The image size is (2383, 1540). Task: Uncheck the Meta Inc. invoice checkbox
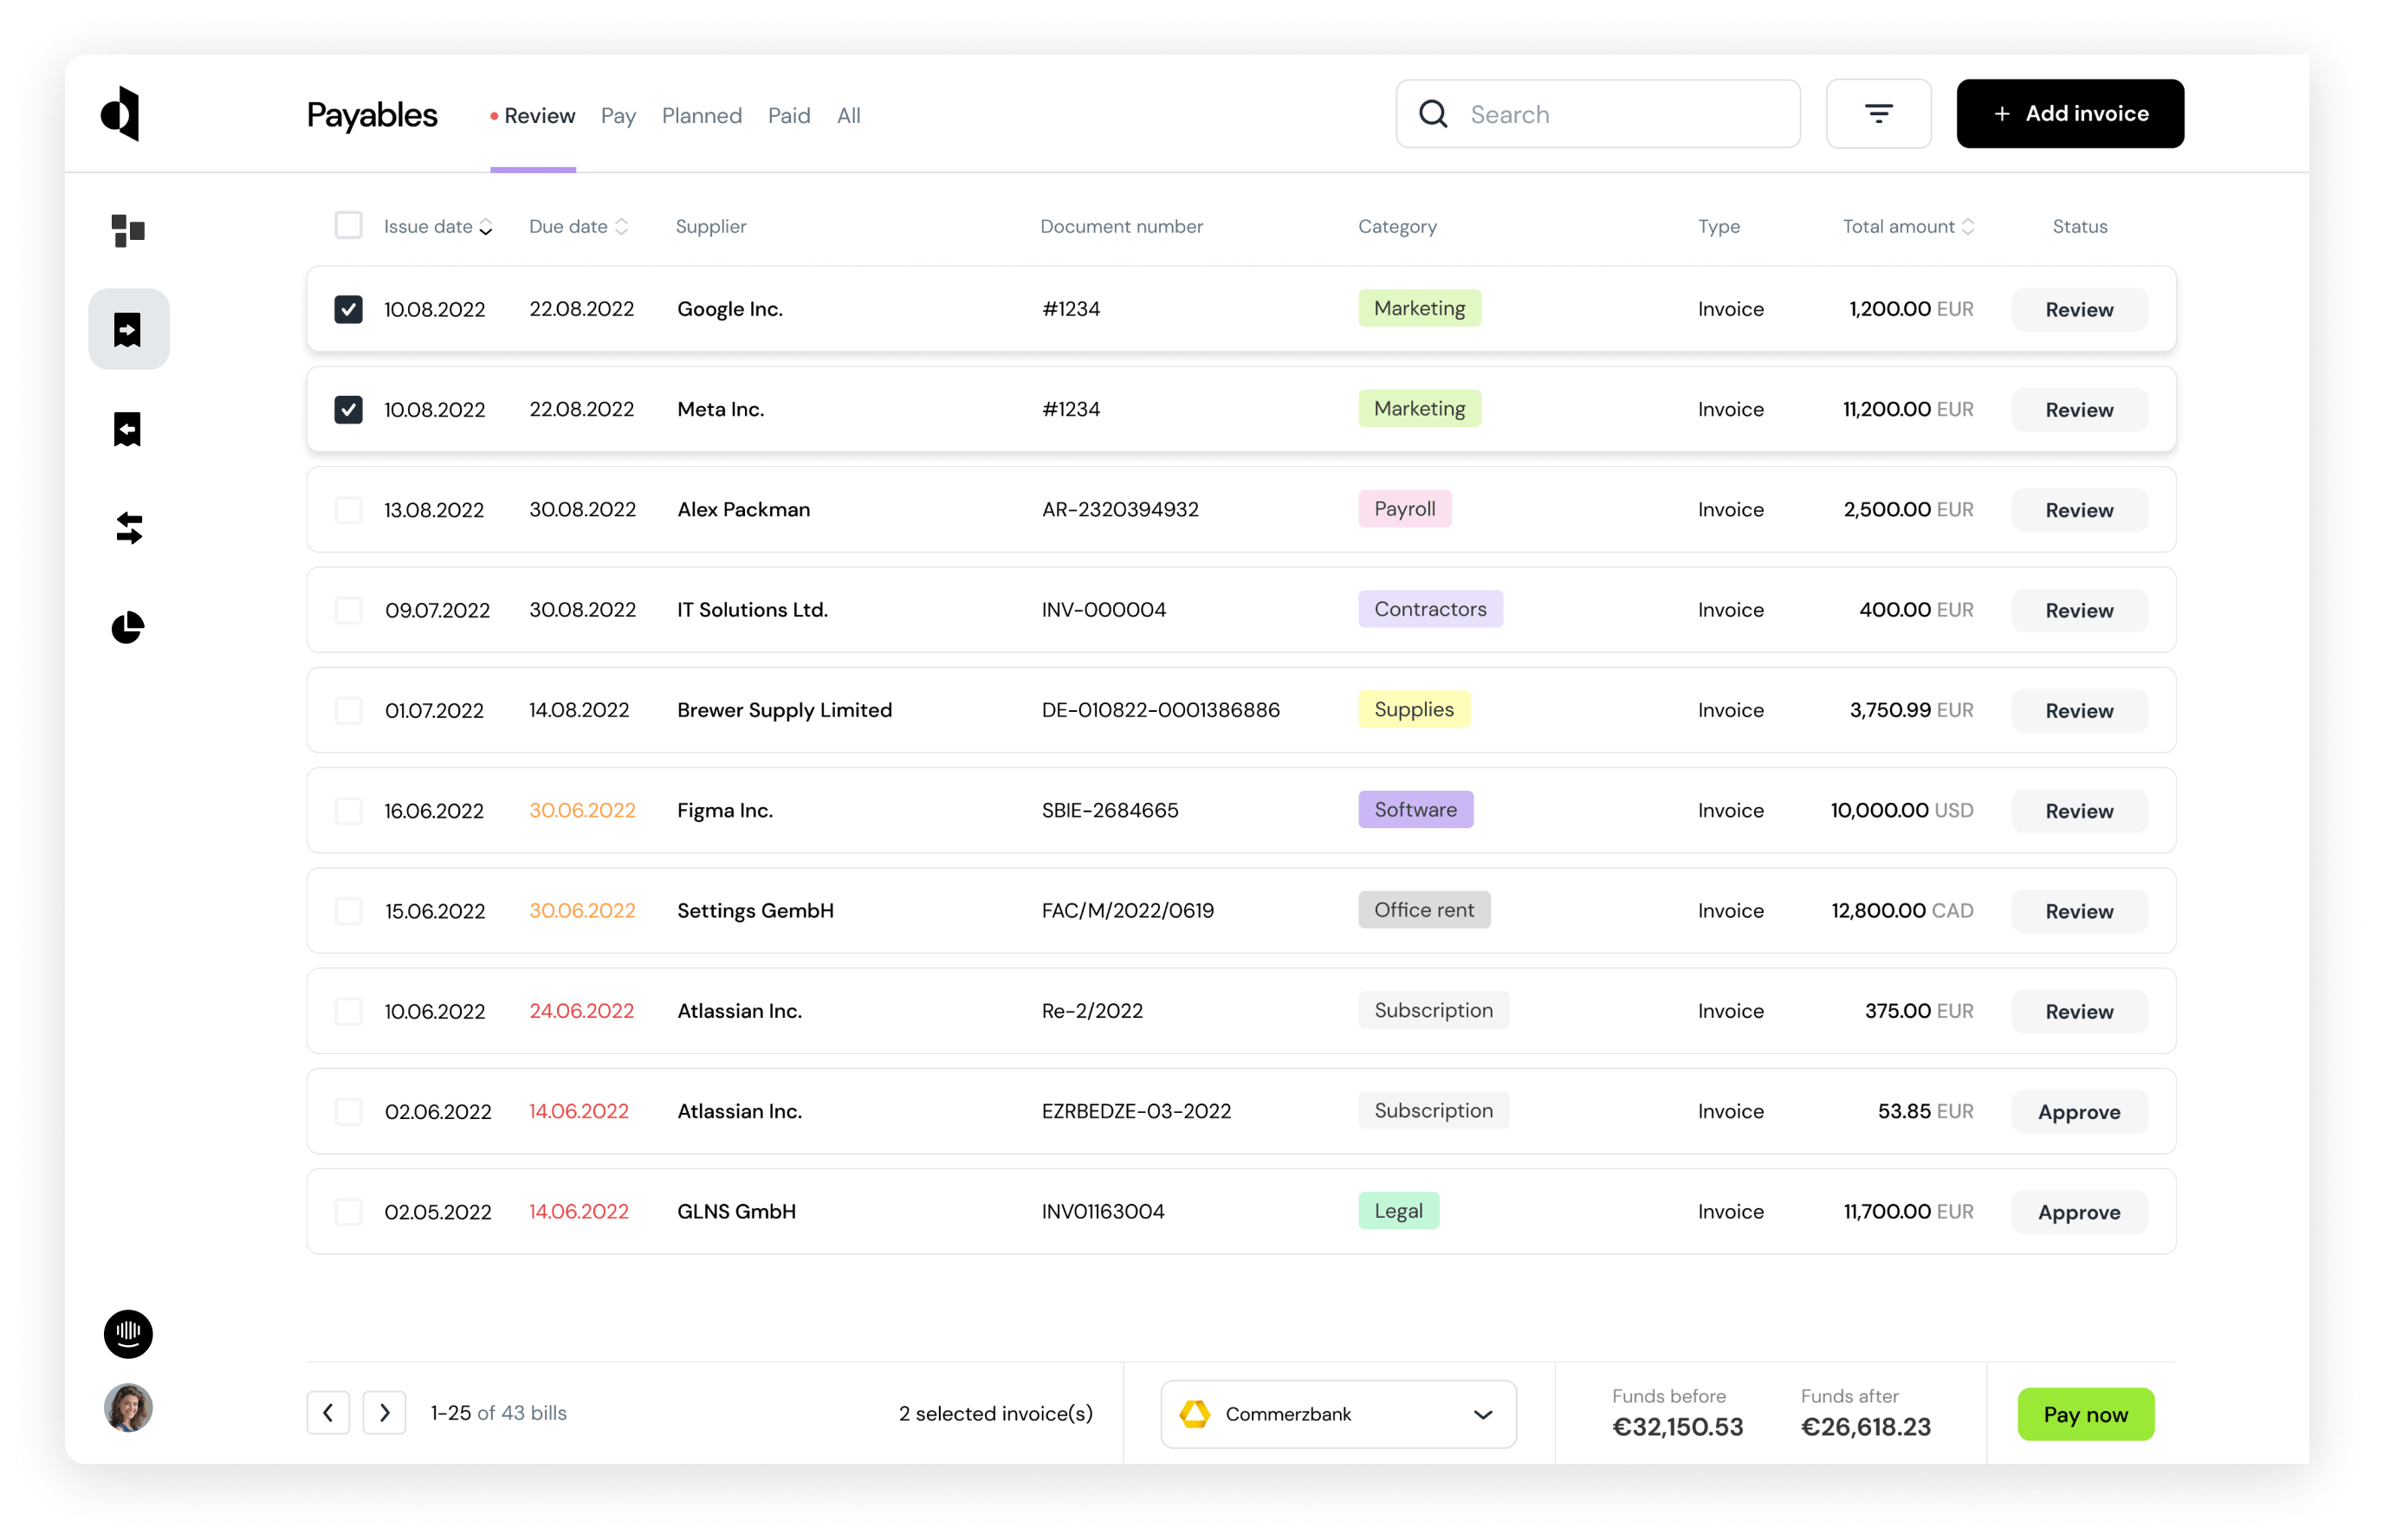[x=348, y=409]
